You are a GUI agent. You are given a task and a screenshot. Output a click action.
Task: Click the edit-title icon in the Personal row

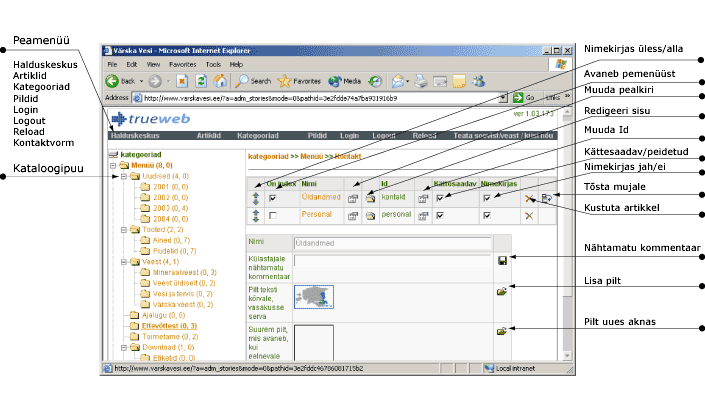point(353,215)
